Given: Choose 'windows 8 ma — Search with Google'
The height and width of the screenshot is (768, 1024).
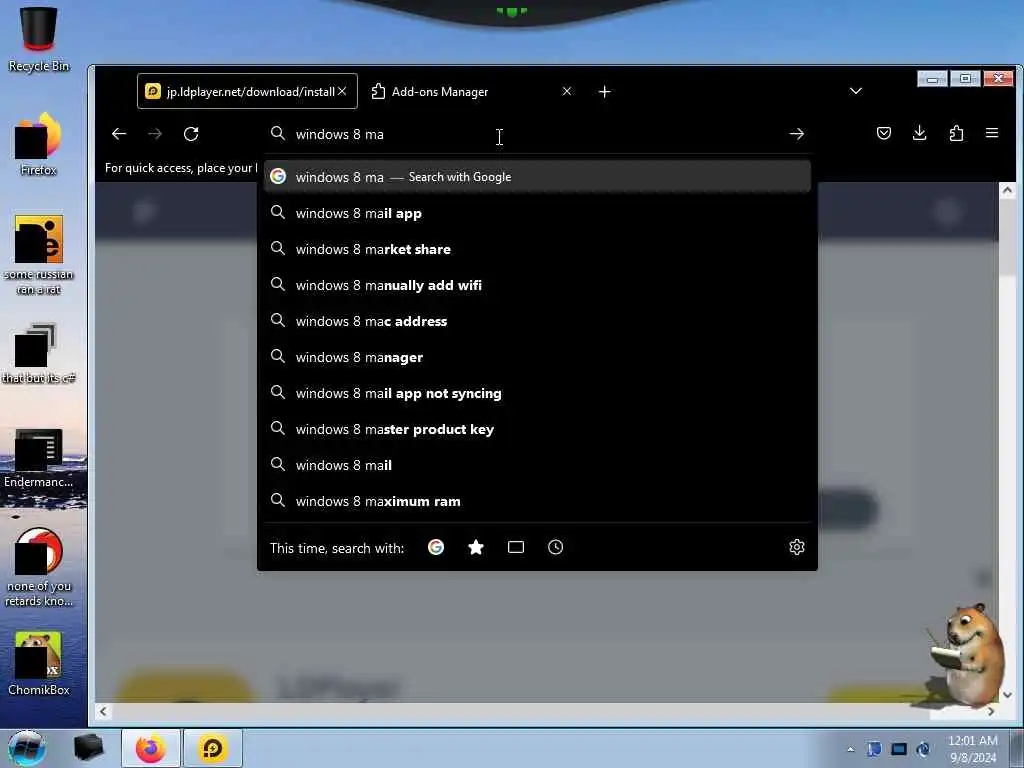Looking at the screenshot, I should [537, 176].
